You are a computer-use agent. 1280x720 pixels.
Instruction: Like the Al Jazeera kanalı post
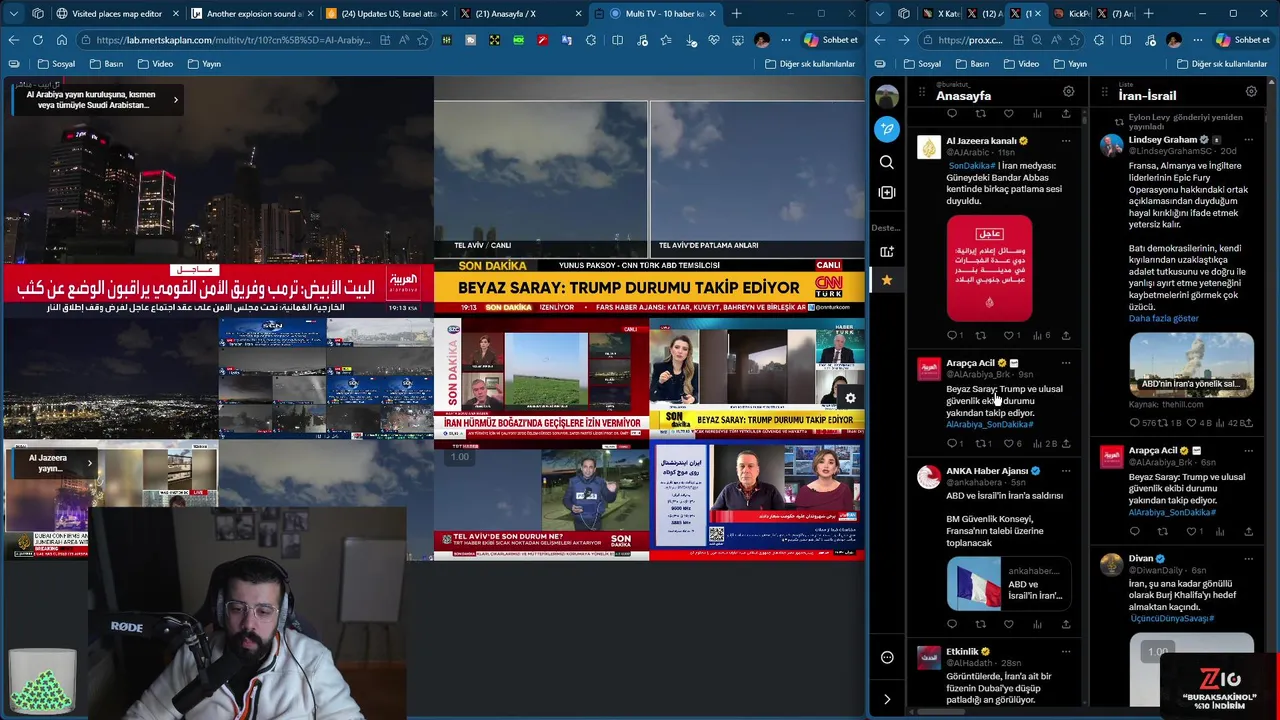coord(1010,335)
